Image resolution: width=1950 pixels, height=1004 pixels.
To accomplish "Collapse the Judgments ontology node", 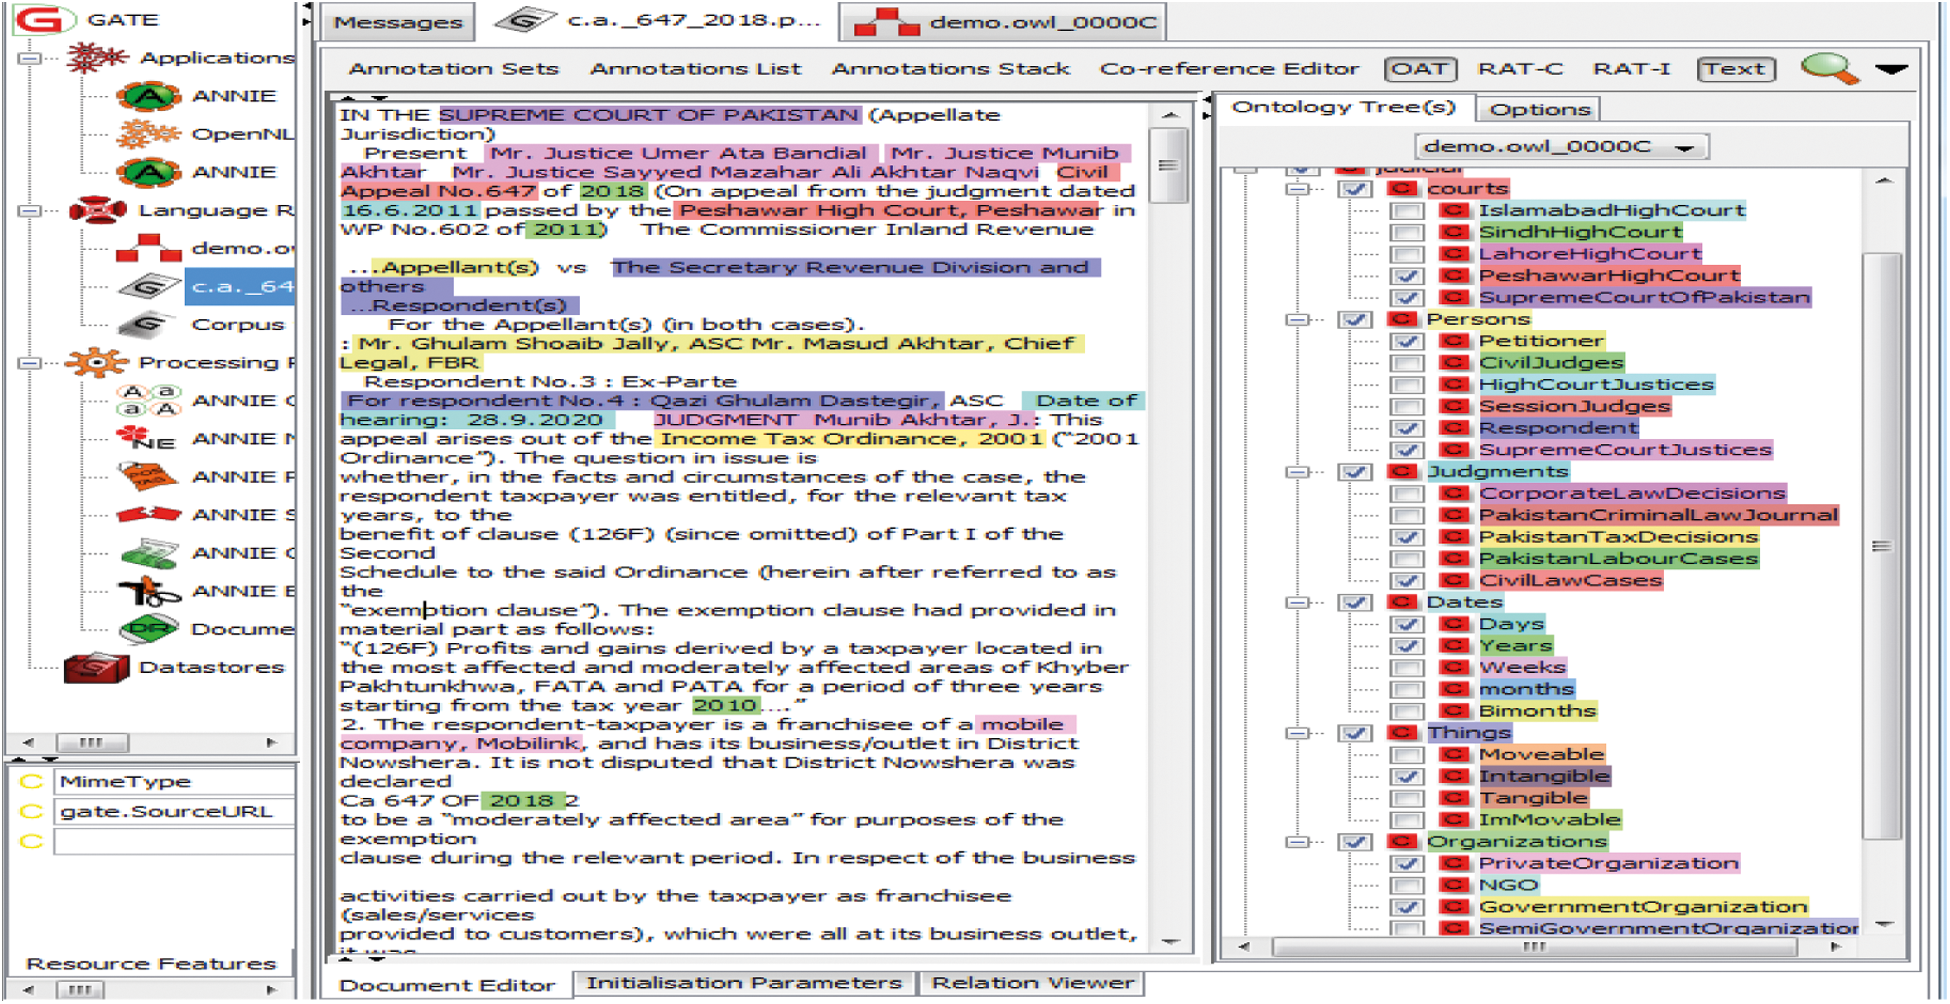I will pos(1297,472).
